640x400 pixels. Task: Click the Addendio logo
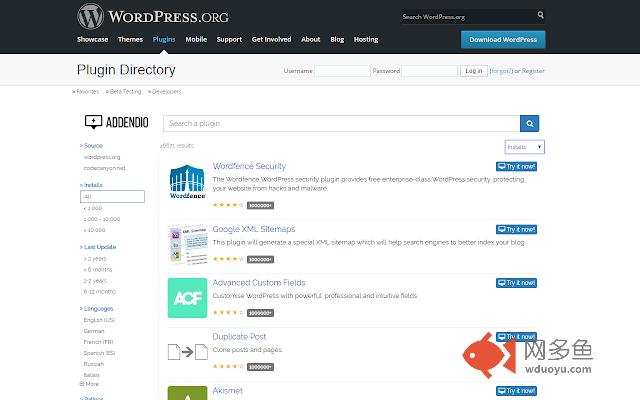click(x=117, y=122)
